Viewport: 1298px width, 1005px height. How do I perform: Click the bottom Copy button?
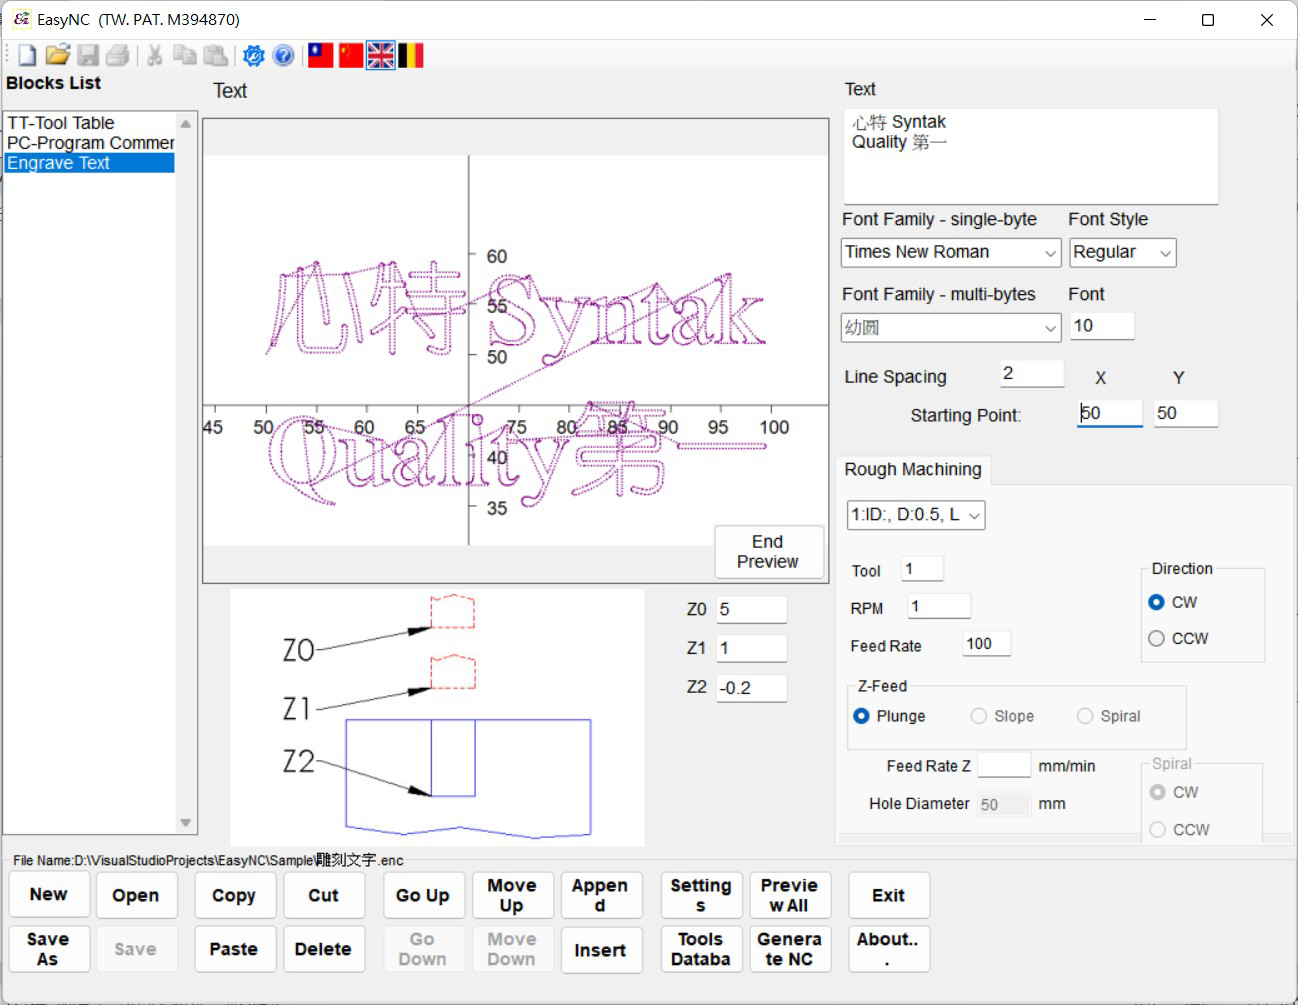[234, 896]
